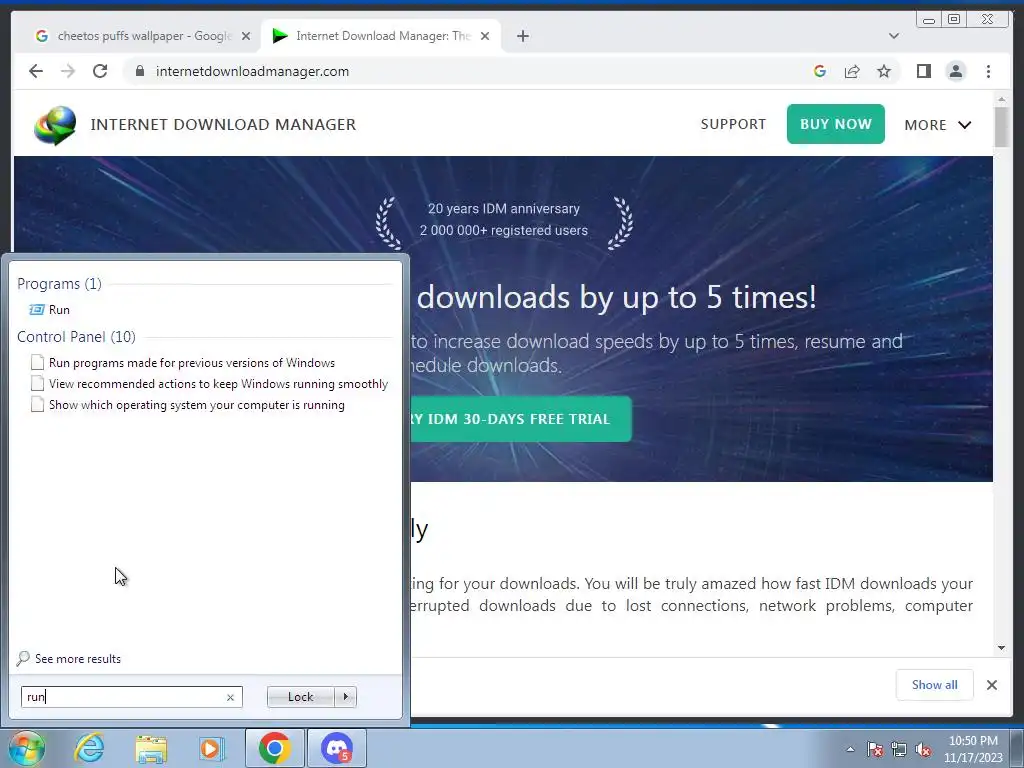Click the Lock button
Image resolution: width=1024 pixels, height=768 pixels.
click(300, 697)
